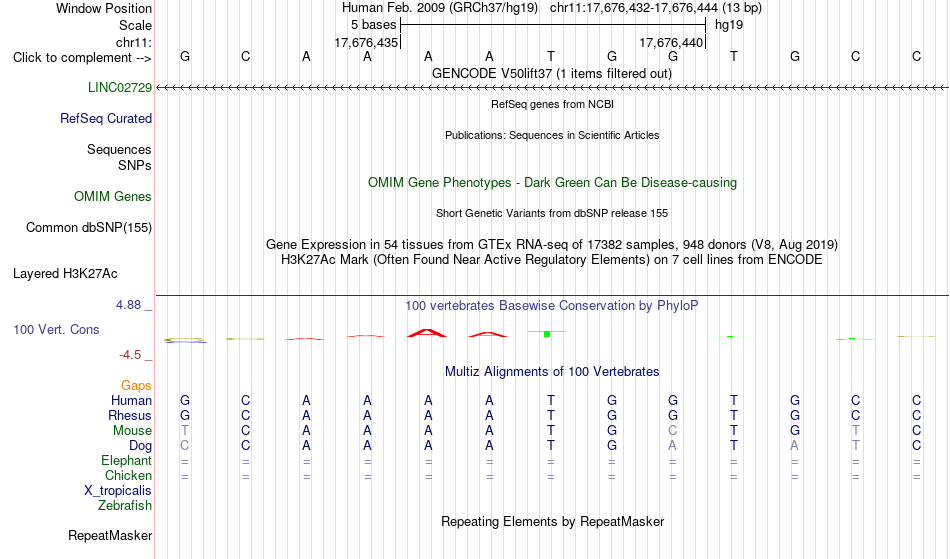This screenshot has width=950, height=559.
Task: Click the OMIM Genes track label
Action: click(x=113, y=197)
